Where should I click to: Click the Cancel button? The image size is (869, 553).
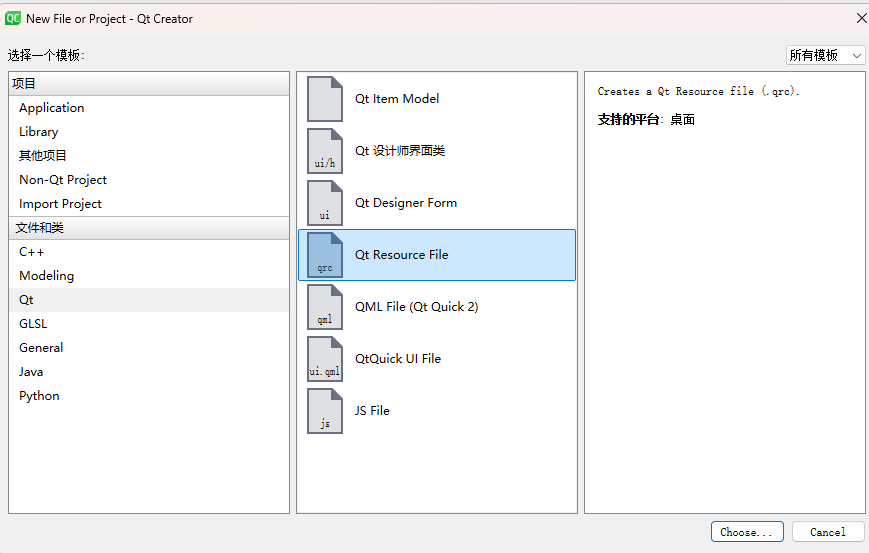click(828, 532)
